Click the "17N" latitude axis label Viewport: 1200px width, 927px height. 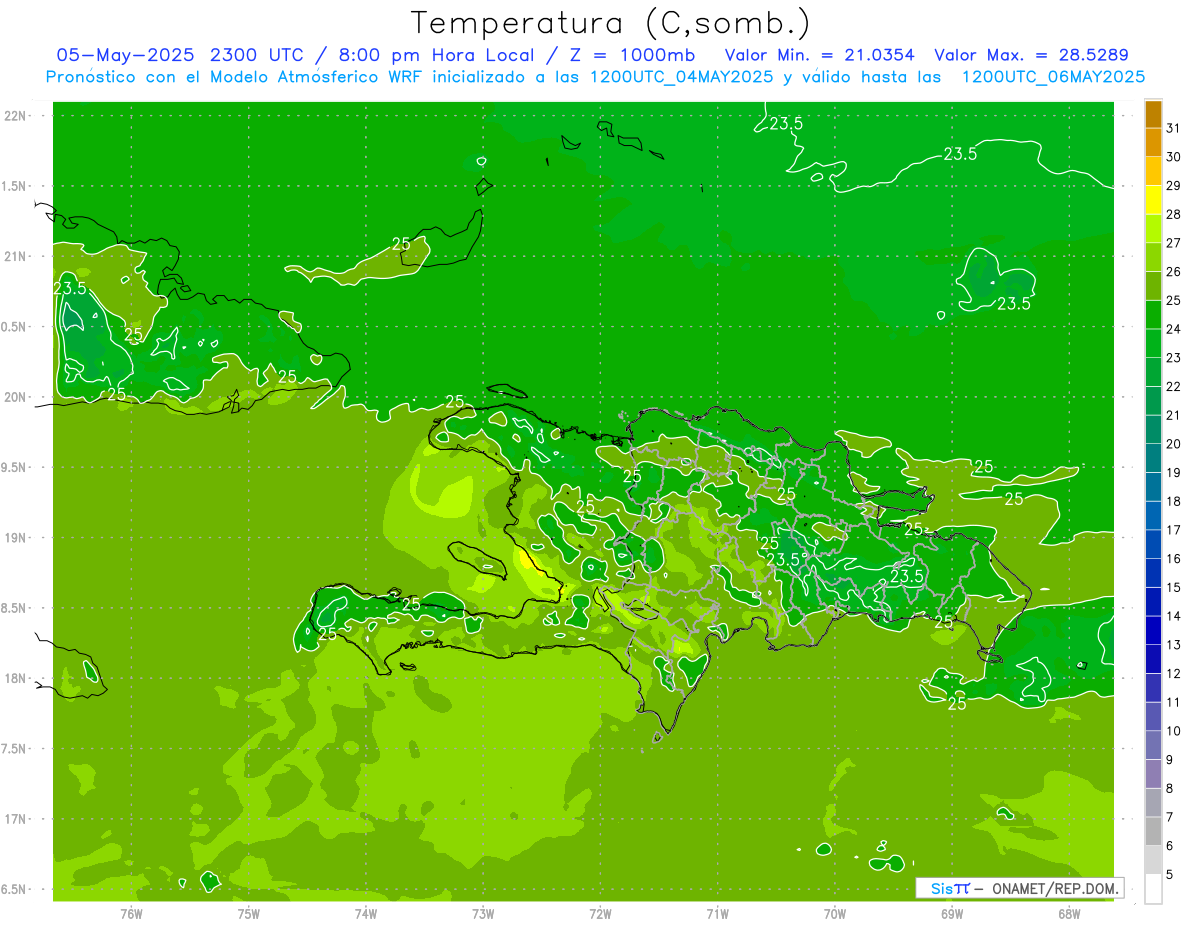(16, 820)
